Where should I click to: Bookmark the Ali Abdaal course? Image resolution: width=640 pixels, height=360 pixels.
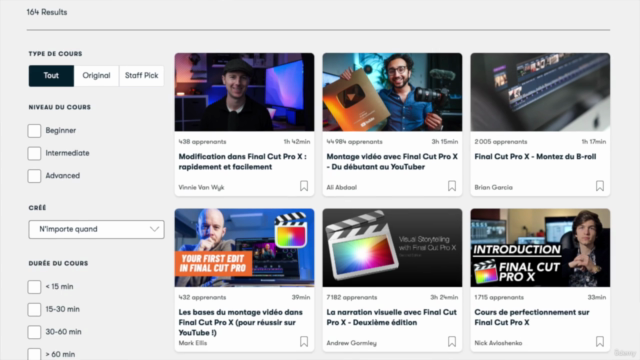(x=451, y=186)
